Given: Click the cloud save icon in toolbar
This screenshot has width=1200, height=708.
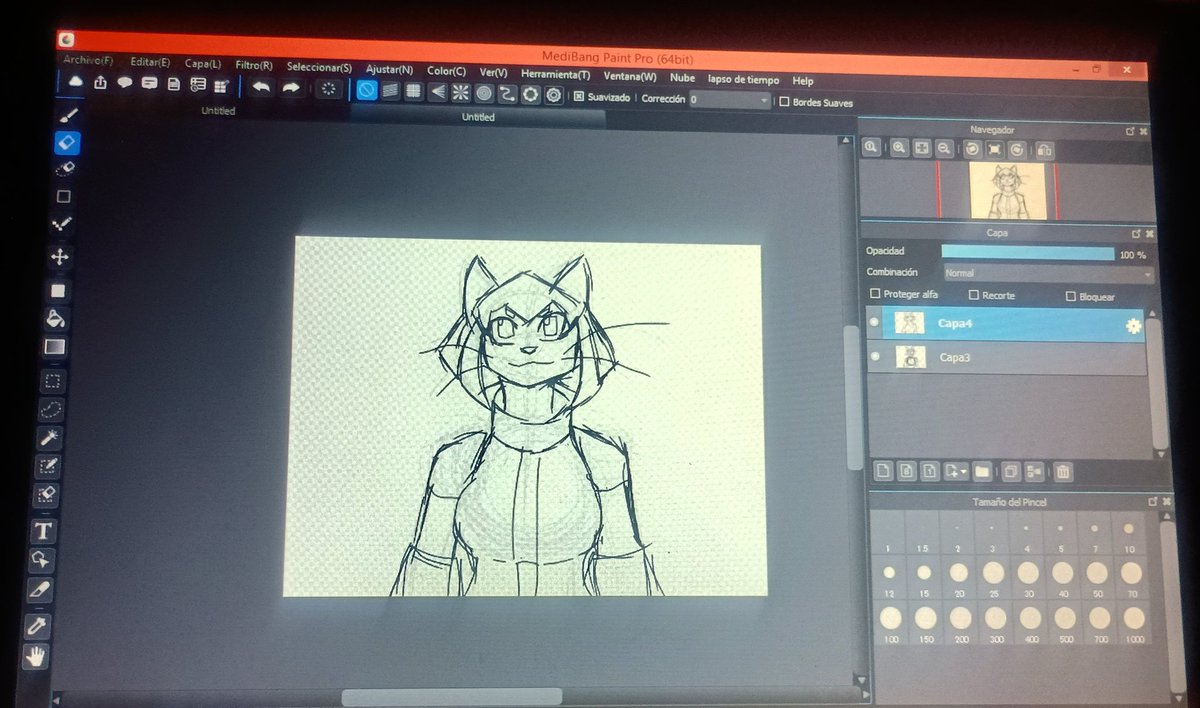Looking at the screenshot, I should [76, 80].
